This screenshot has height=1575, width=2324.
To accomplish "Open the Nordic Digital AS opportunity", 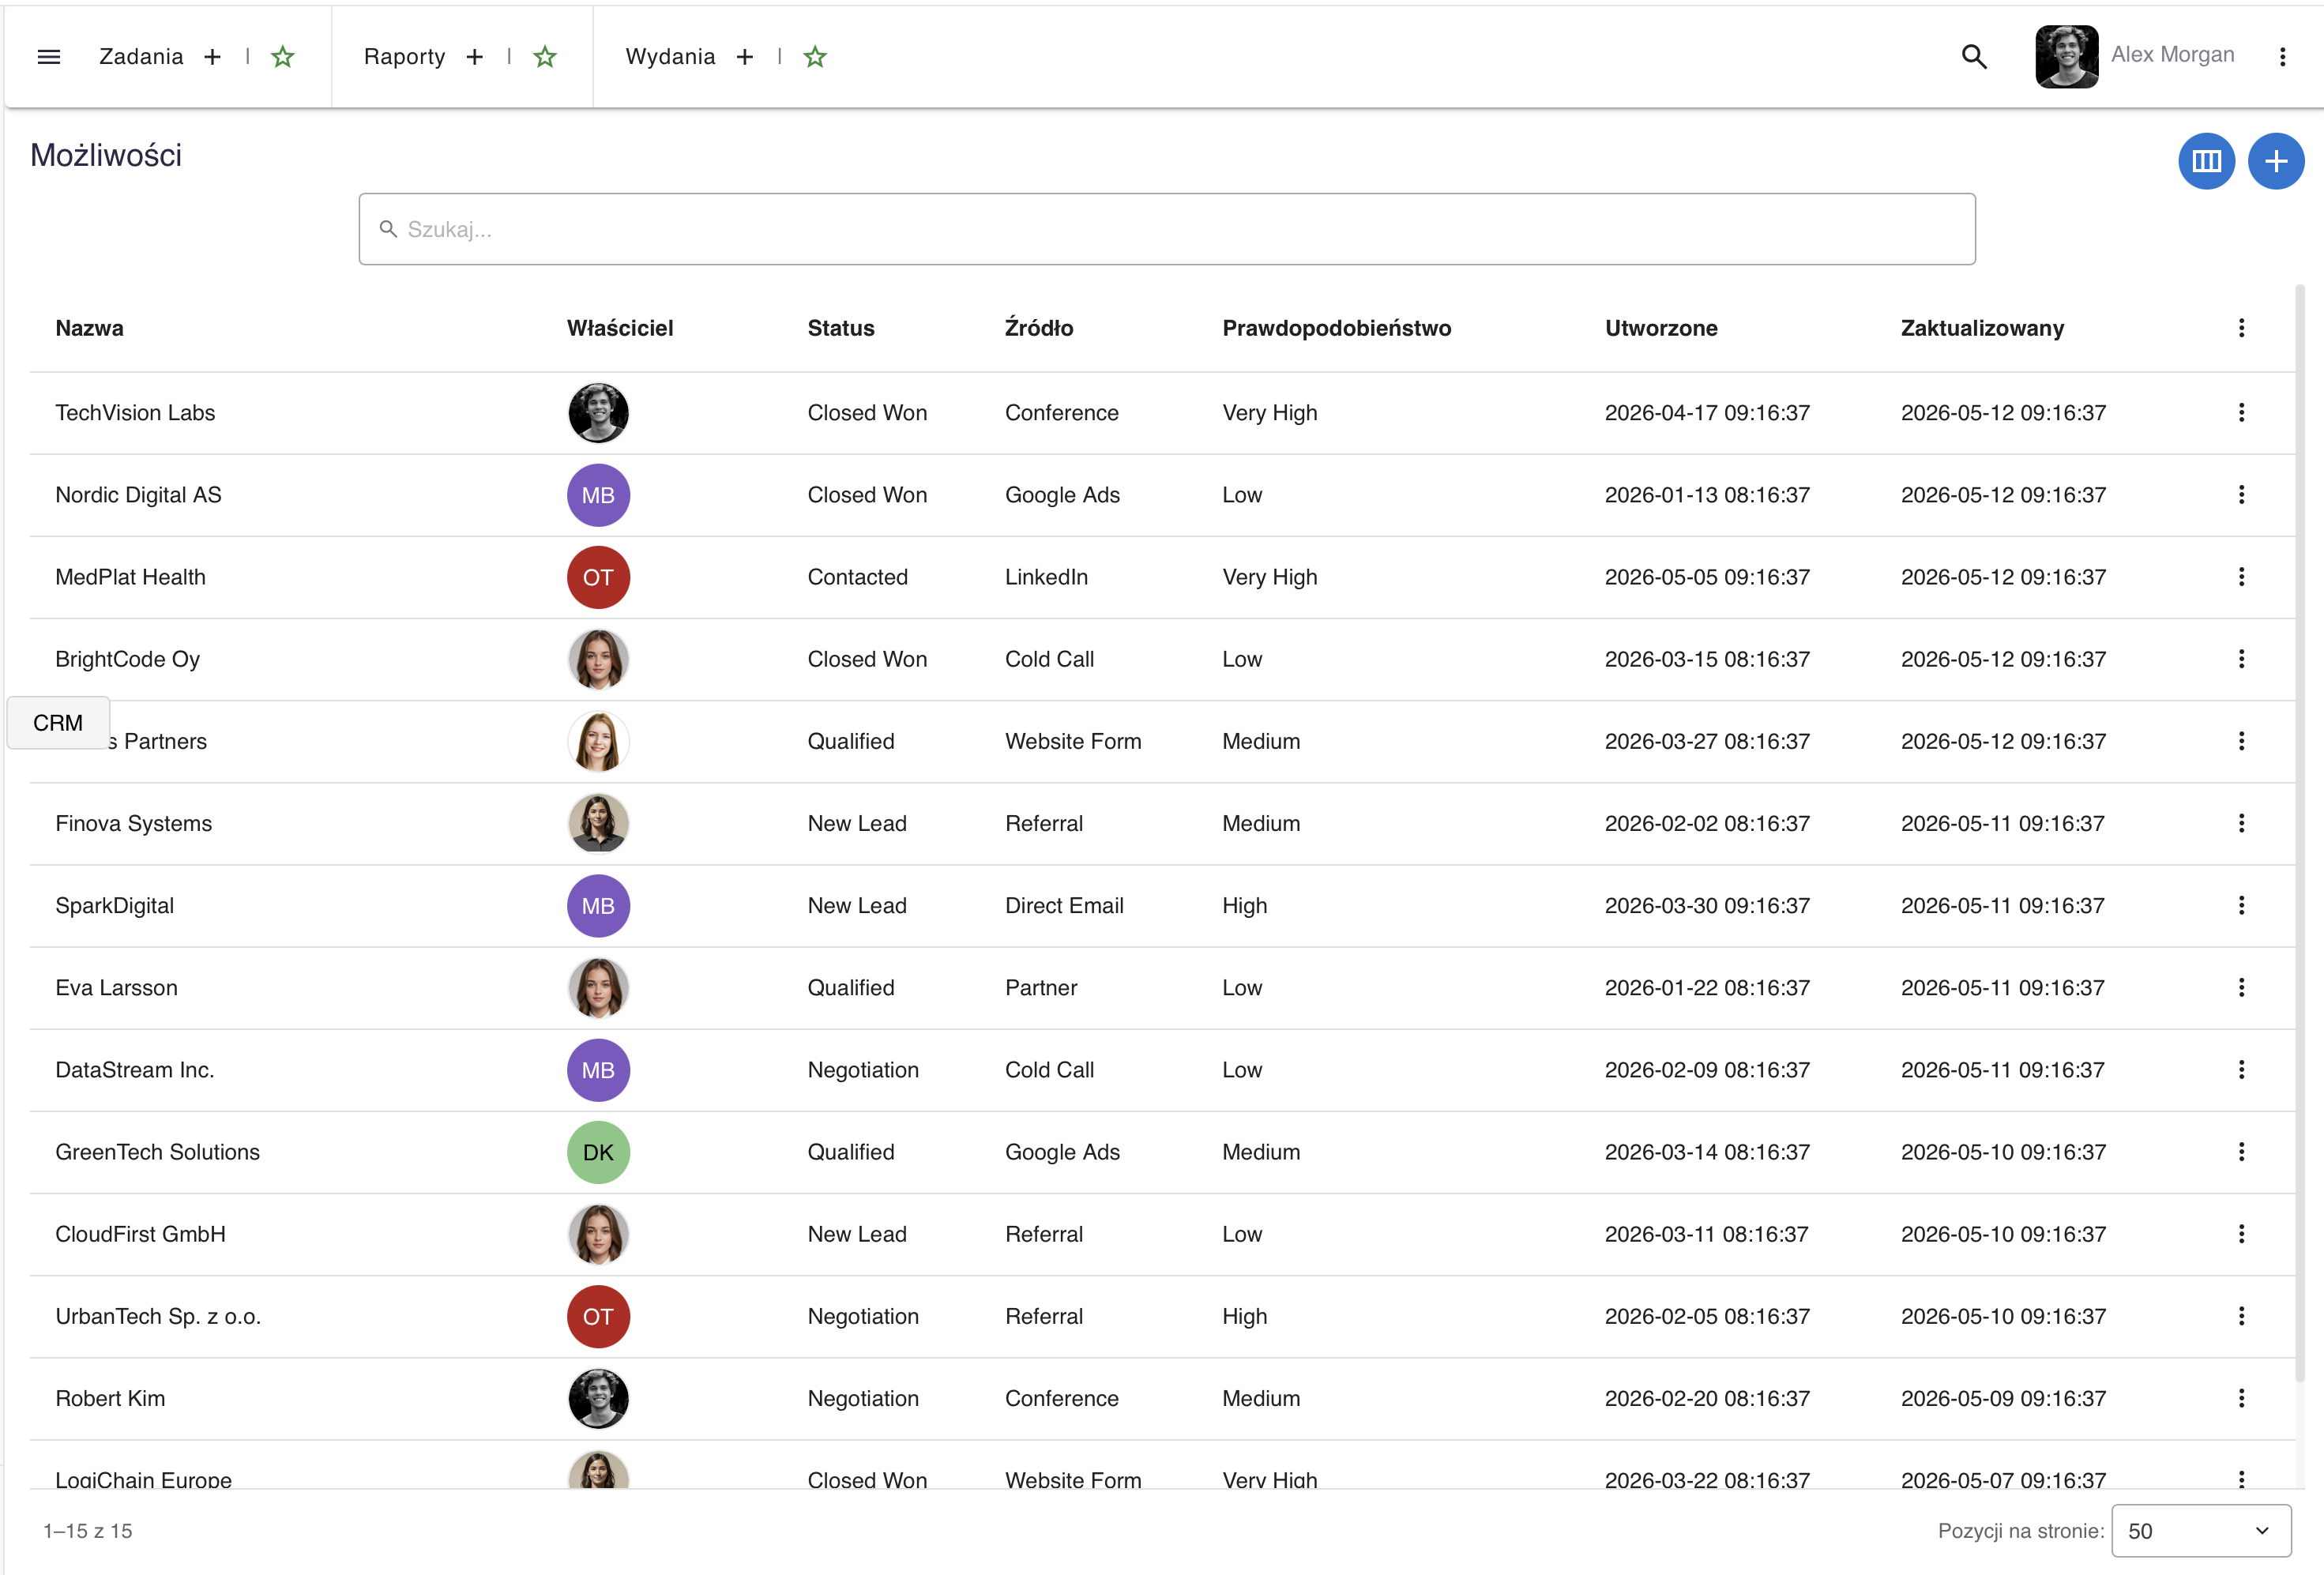I will [x=138, y=495].
